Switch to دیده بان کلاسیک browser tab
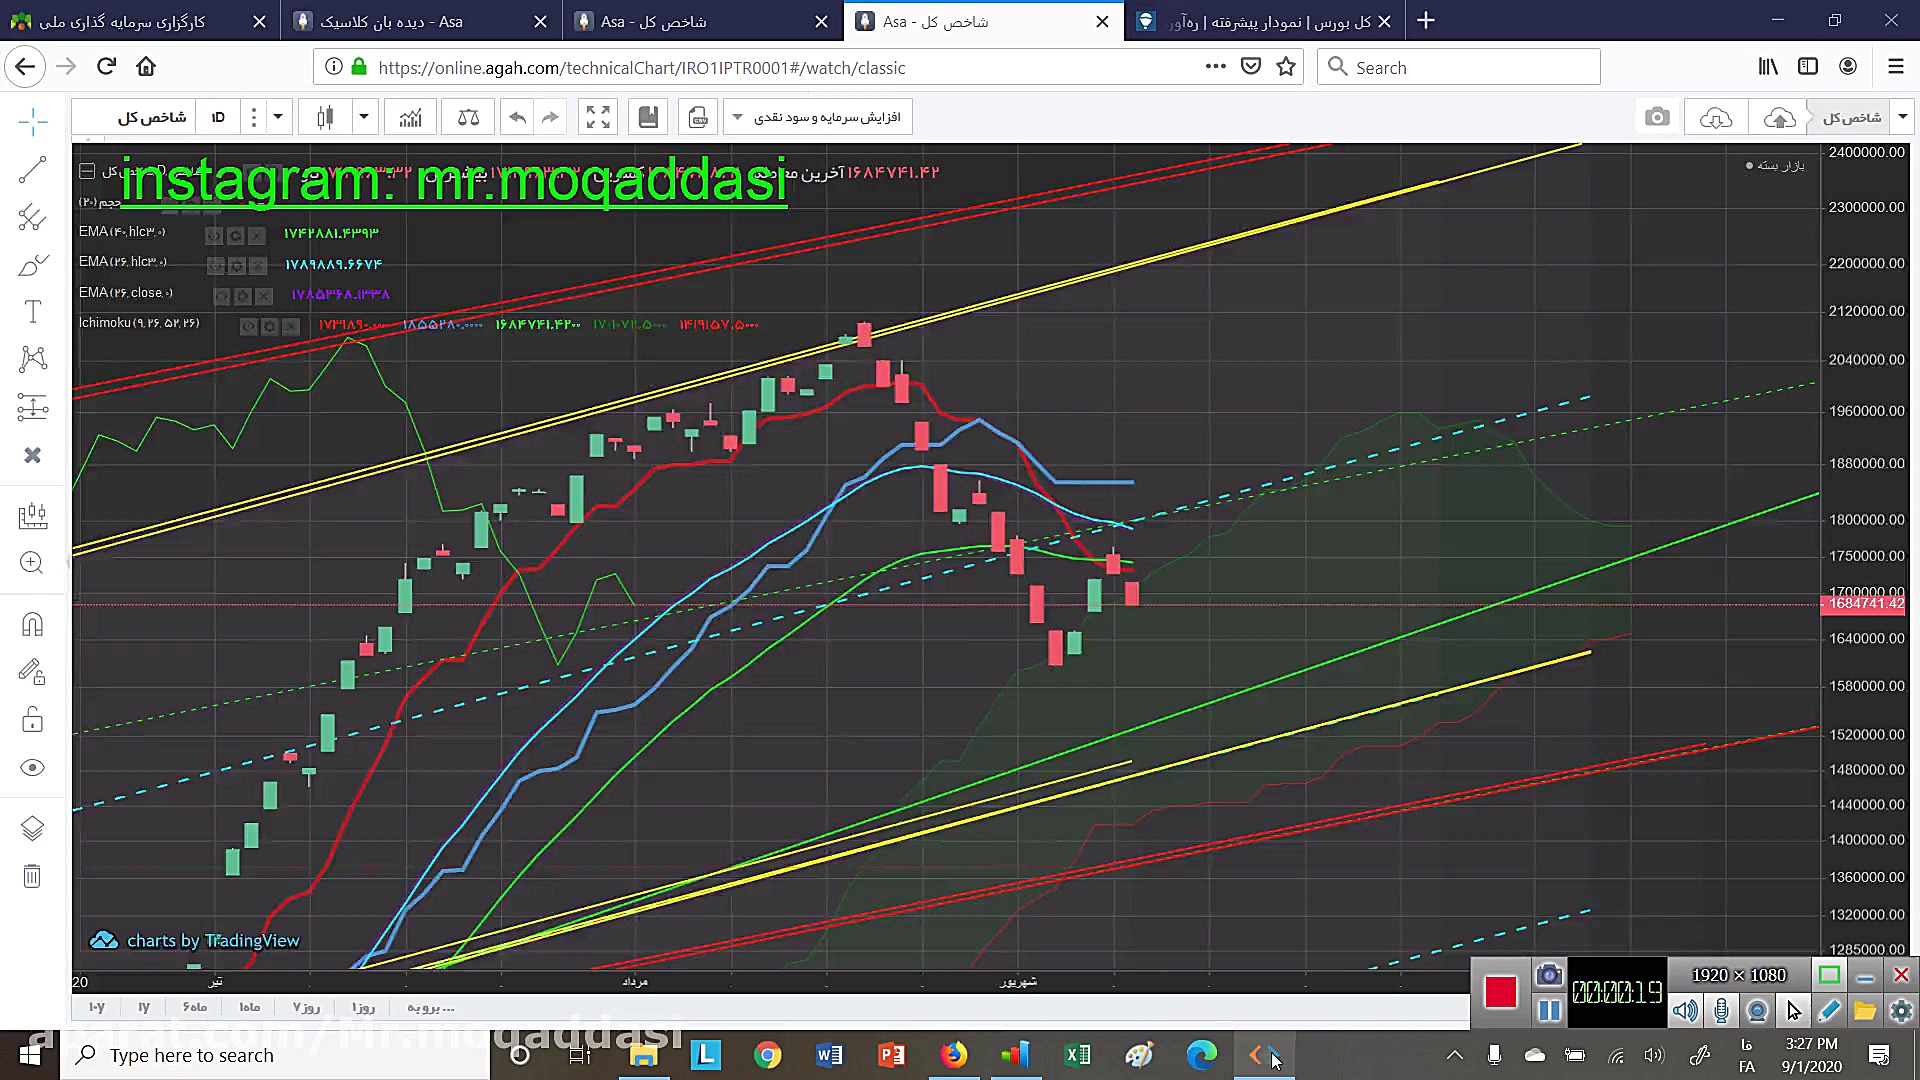 click(x=392, y=21)
